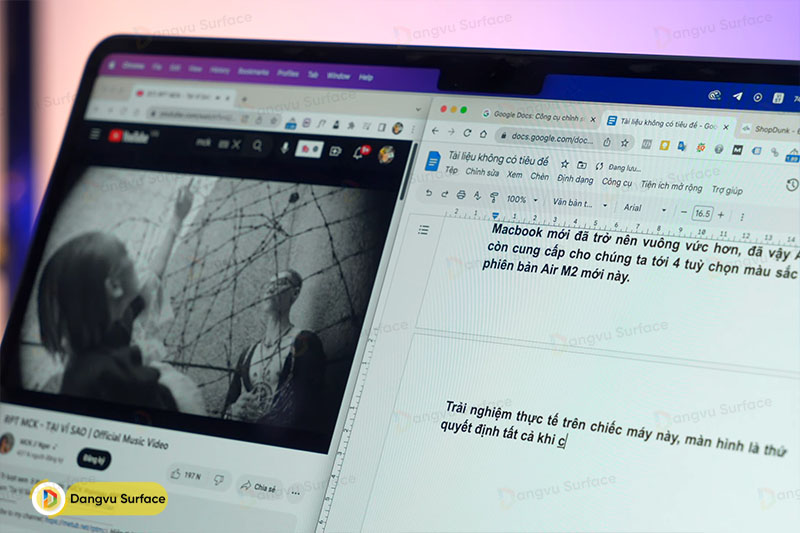Open more actions beside Chia sẻ
This screenshot has height=533, width=800.
(x=296, y=493)
